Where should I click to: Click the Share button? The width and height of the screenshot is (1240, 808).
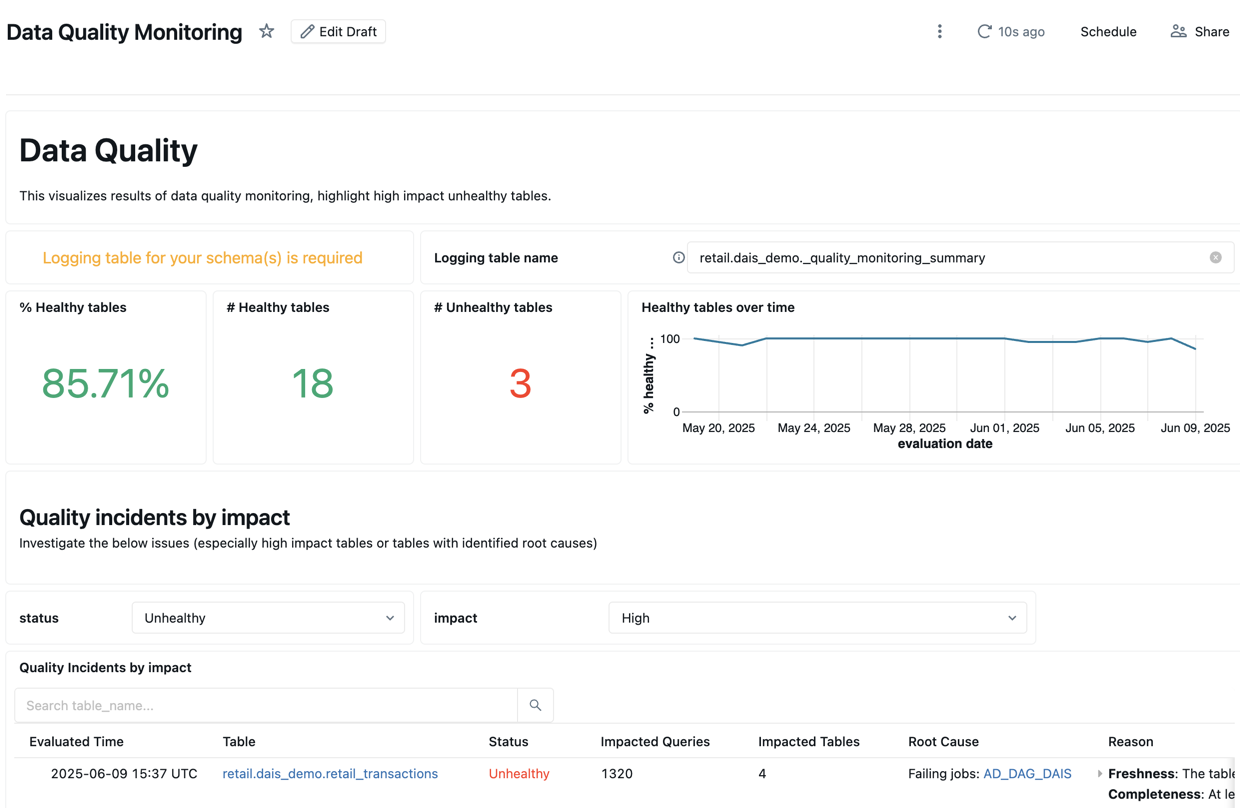1200,31
